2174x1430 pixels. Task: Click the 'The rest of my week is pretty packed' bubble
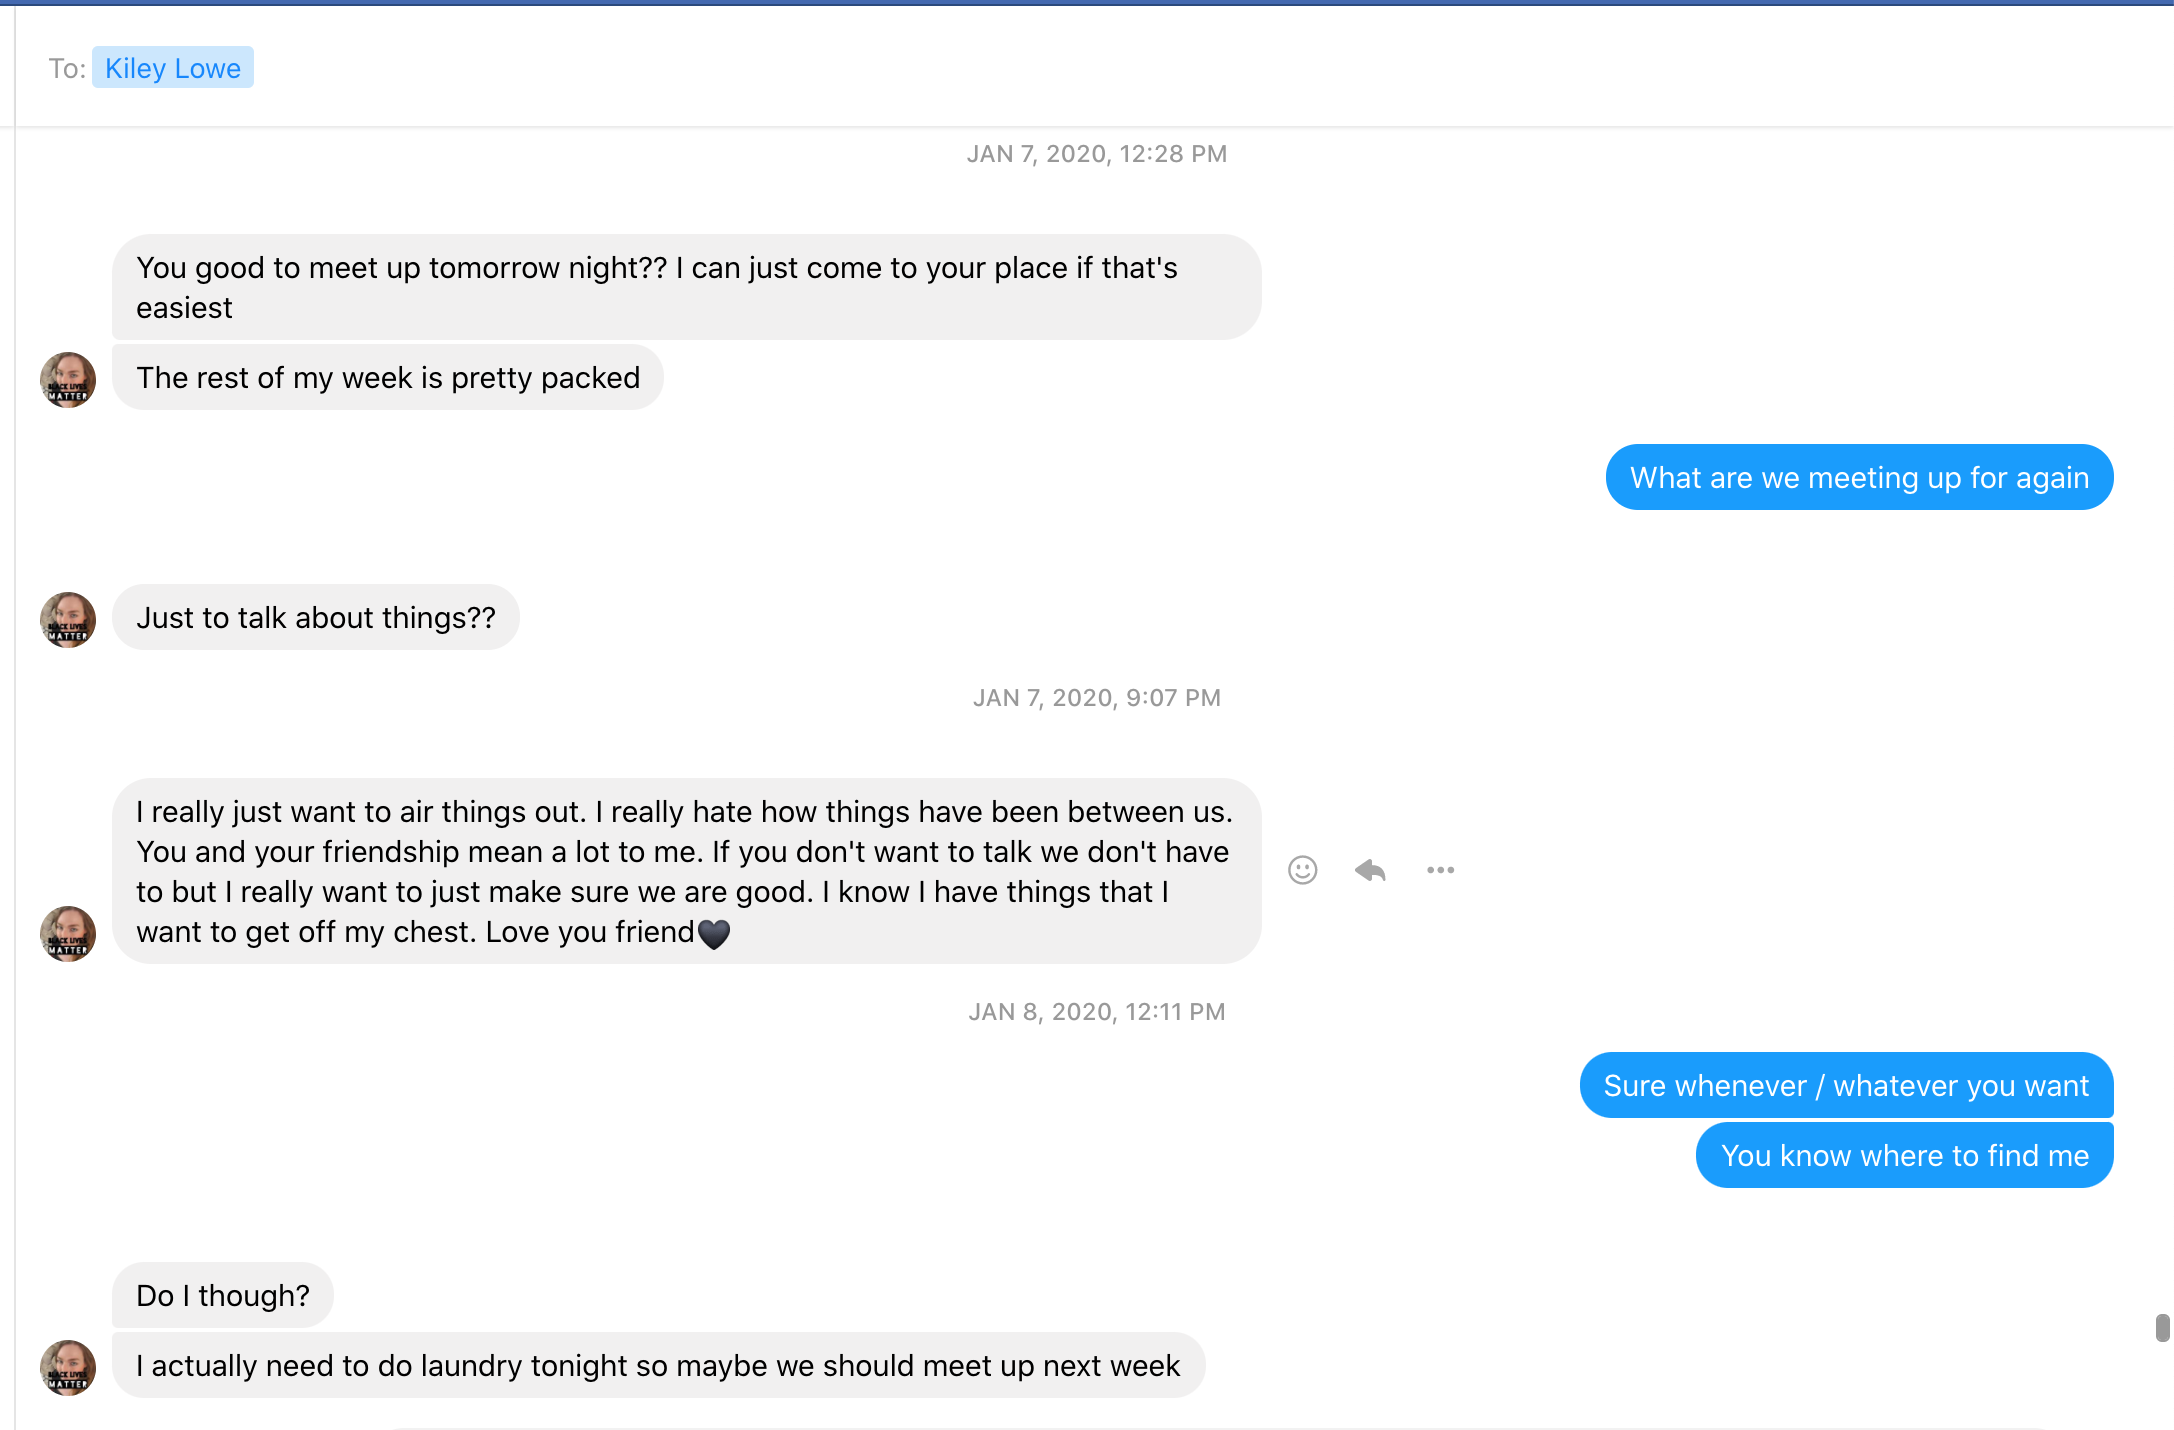point(388,378)
